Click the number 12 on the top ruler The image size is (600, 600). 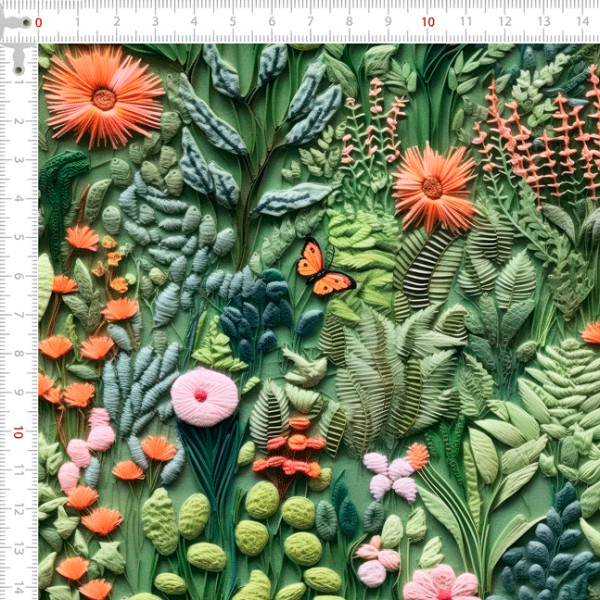point(505,21)
